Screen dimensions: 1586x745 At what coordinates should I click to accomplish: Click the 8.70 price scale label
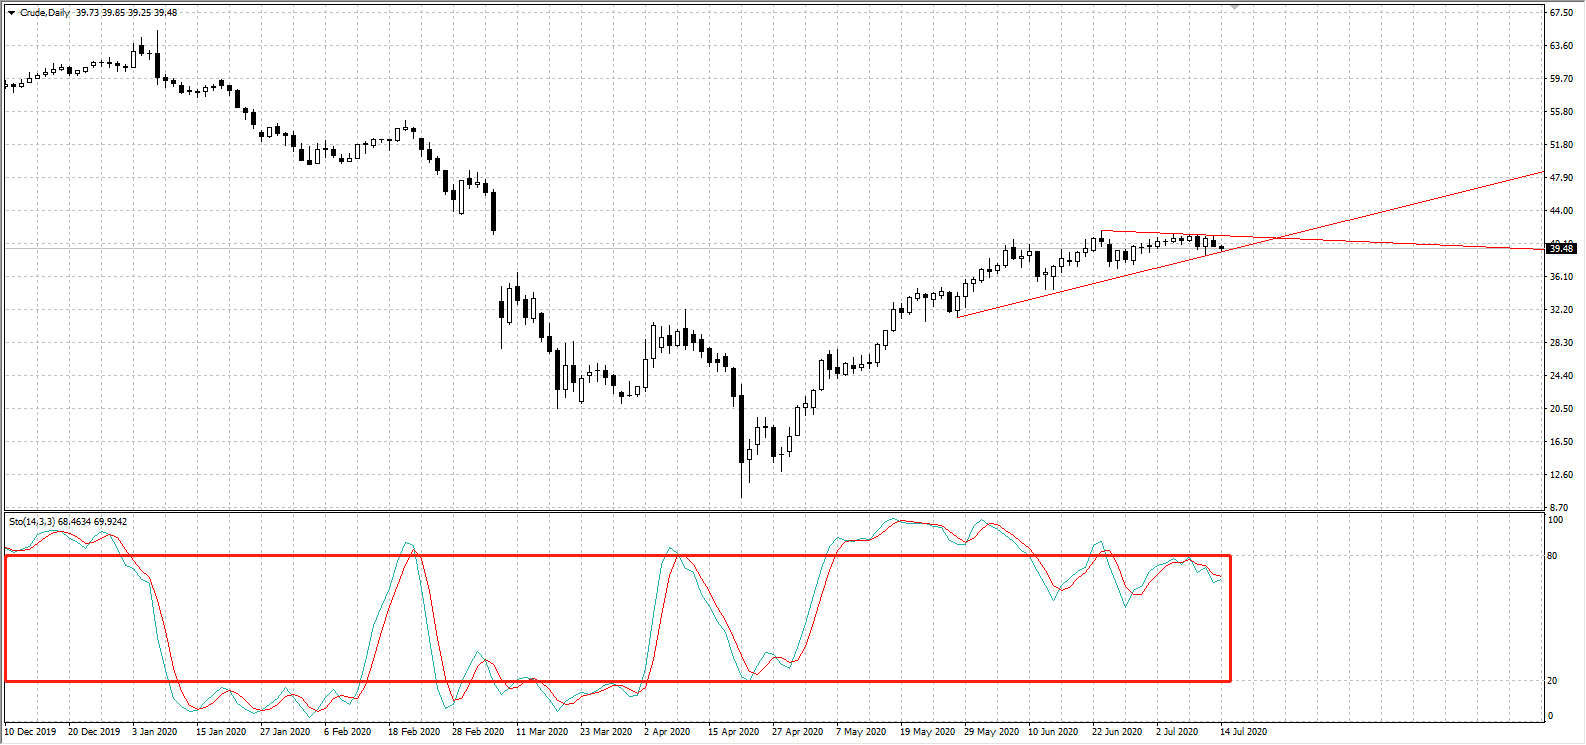pyautogui.click(x=1559, y=508)
